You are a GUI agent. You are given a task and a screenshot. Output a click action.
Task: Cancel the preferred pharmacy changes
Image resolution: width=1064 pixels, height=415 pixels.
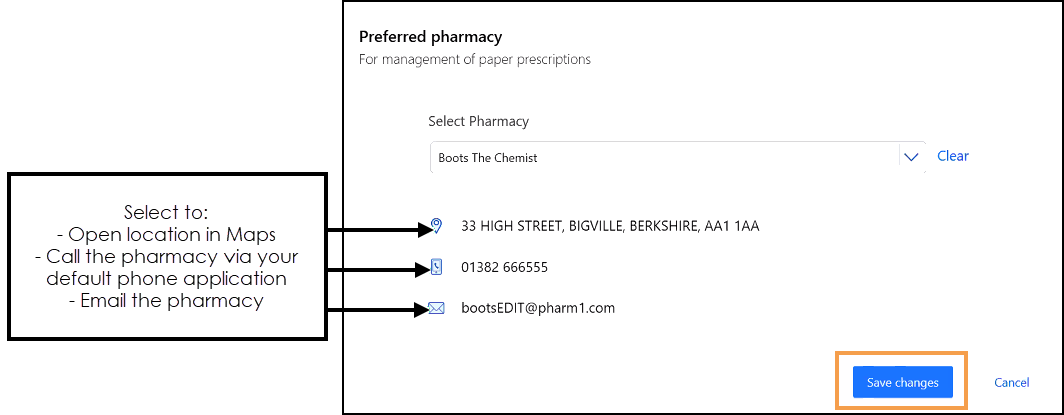1011,383
